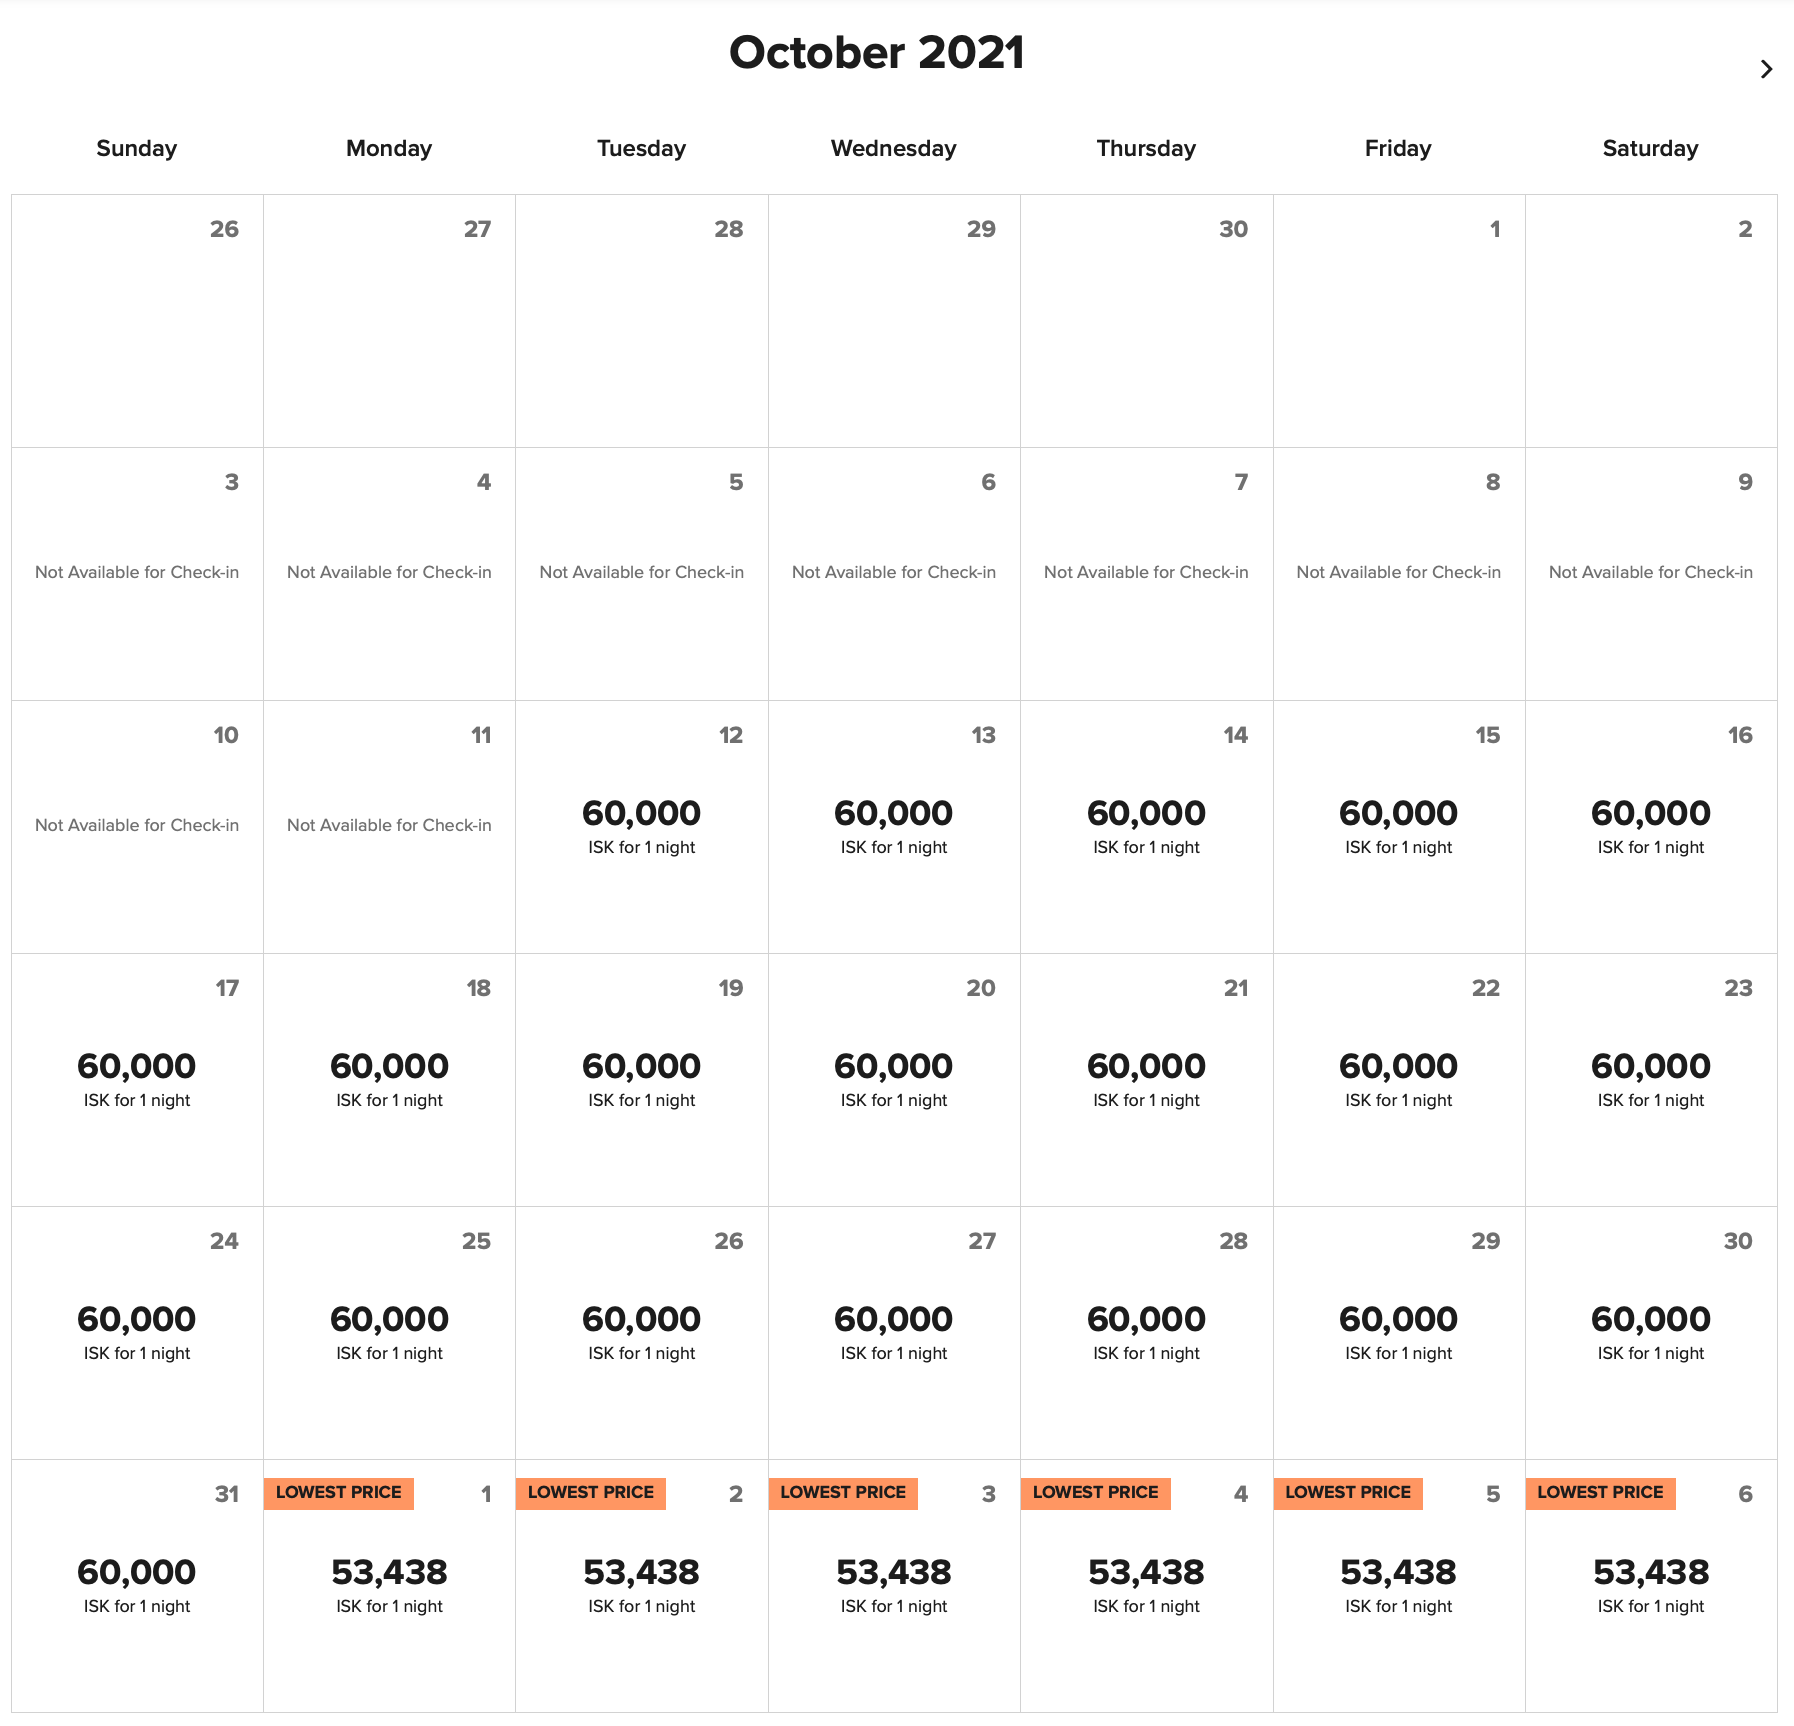This screenshot has width=1794, height=1726.
Task: Select October 17 in the Sunday column
Action: tap(136, 1082)
